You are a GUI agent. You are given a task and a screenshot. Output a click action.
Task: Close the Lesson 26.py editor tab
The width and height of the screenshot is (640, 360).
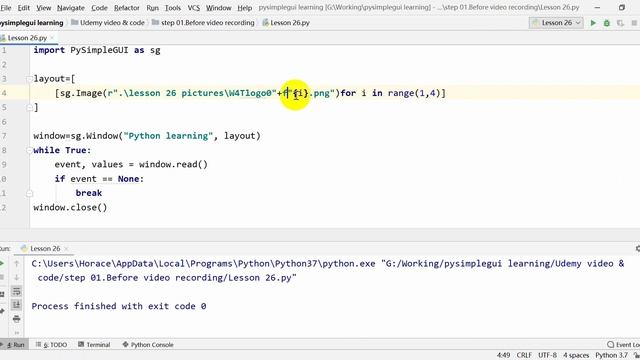[52, 38]
